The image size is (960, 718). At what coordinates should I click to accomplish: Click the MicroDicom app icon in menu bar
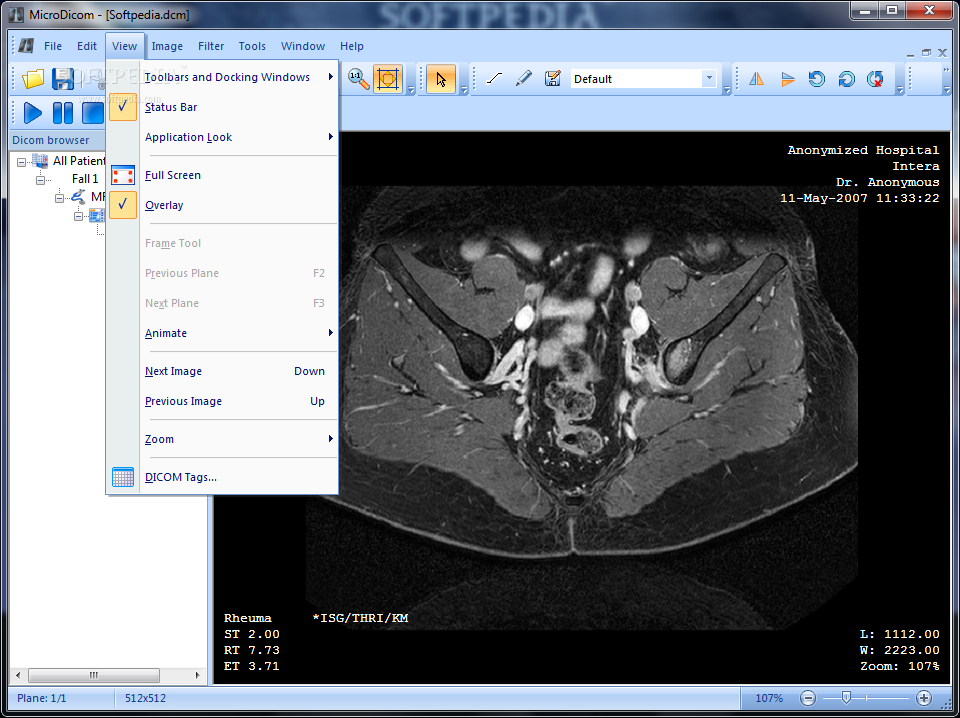pos(26,46)
